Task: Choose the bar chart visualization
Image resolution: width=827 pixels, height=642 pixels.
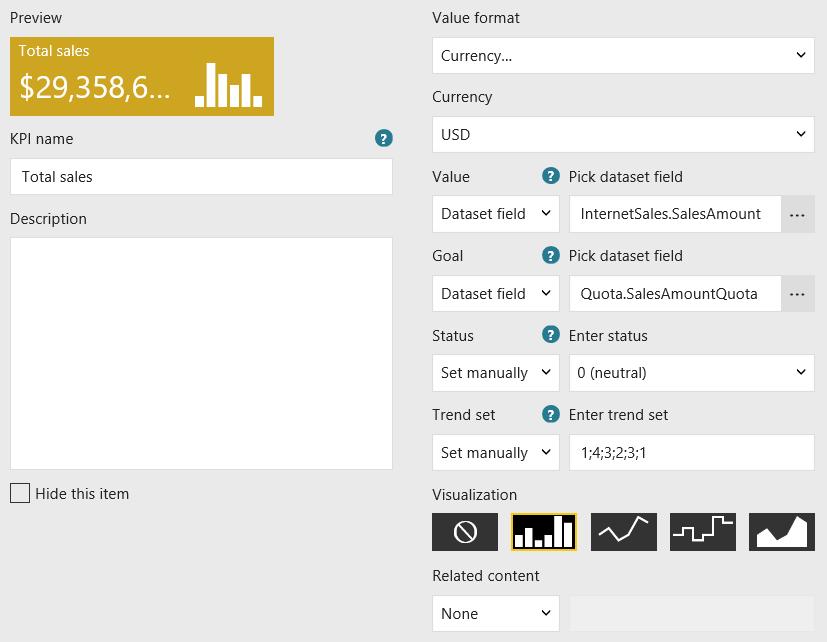Action: click(x=544, y=532)
